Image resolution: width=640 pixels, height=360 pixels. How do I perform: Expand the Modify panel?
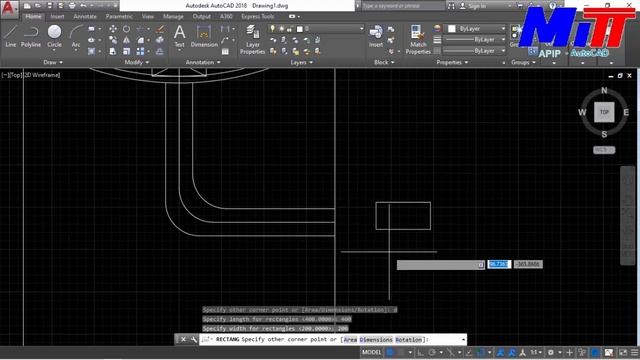[x=137, y=62]
